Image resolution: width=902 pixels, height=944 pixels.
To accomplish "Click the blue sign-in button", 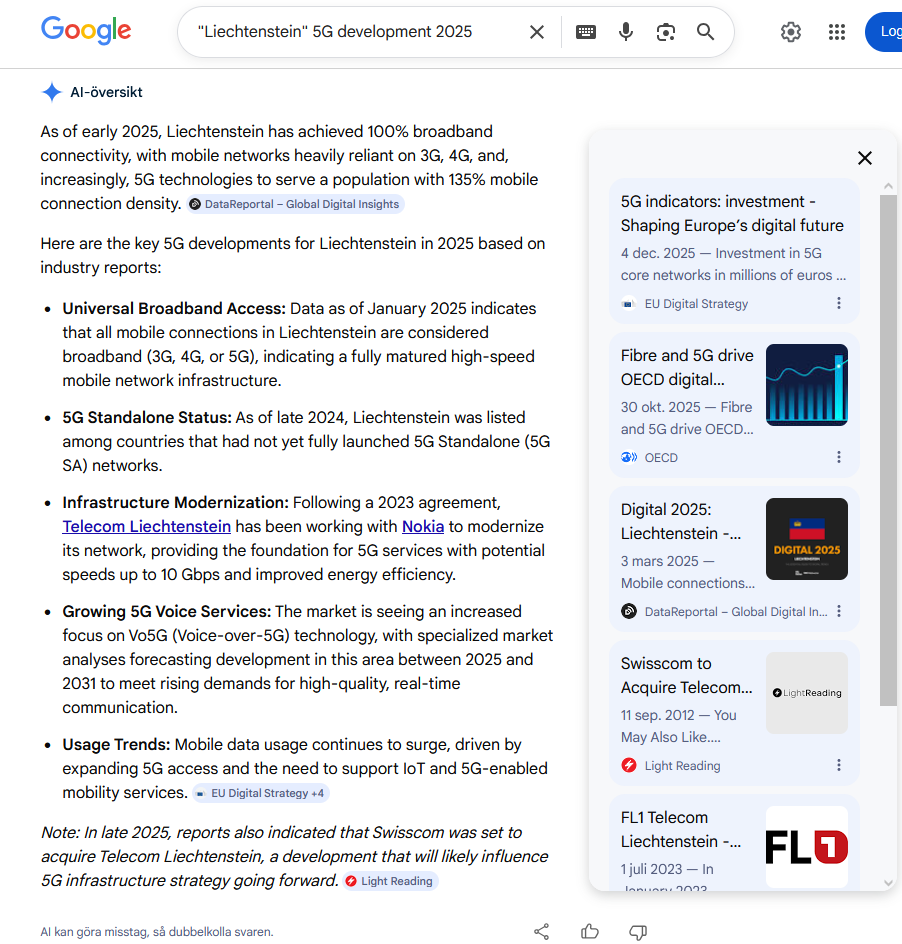I will [x=884, y=32].
